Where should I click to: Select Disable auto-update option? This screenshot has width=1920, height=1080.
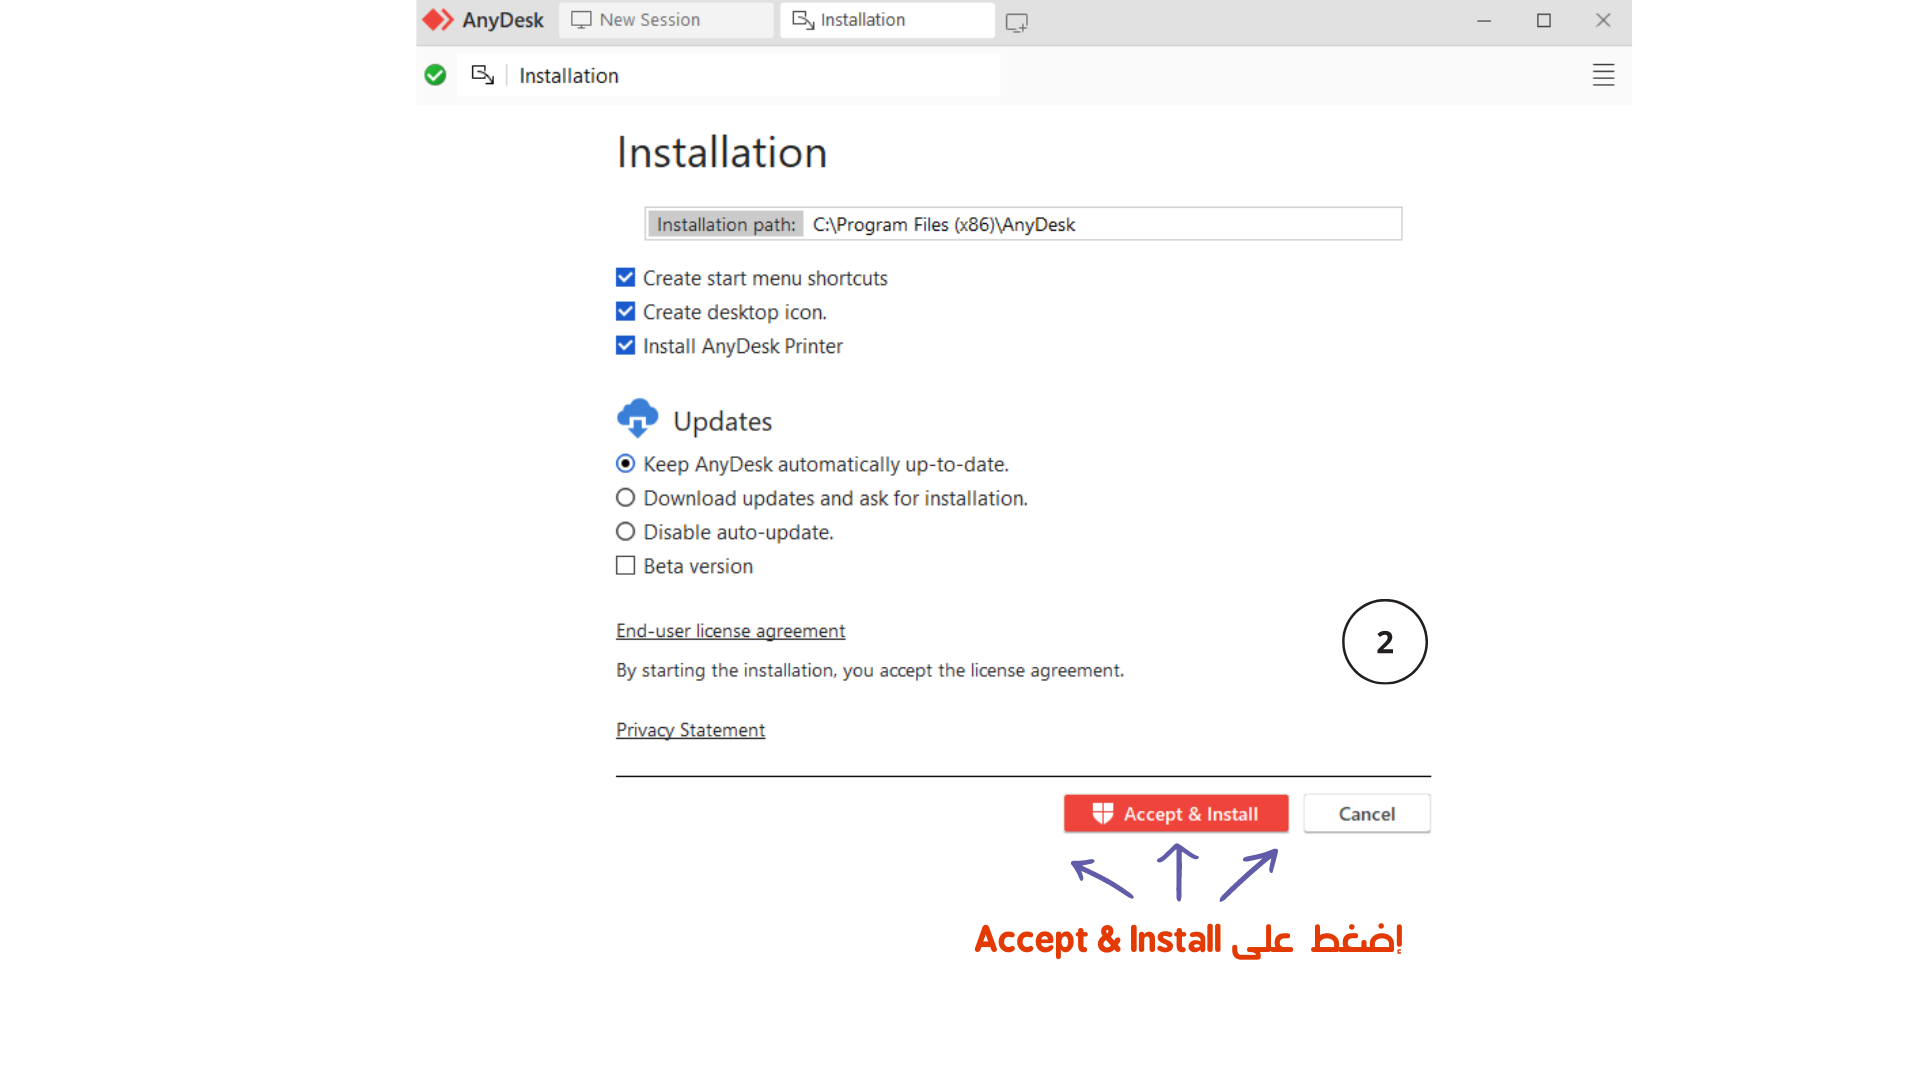pos(626,532)
